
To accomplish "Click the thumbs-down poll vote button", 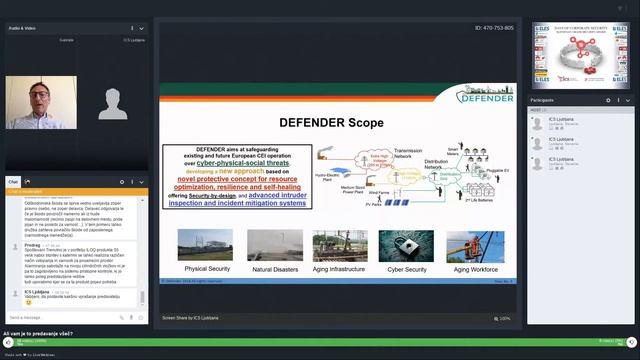I will (631, 342).
